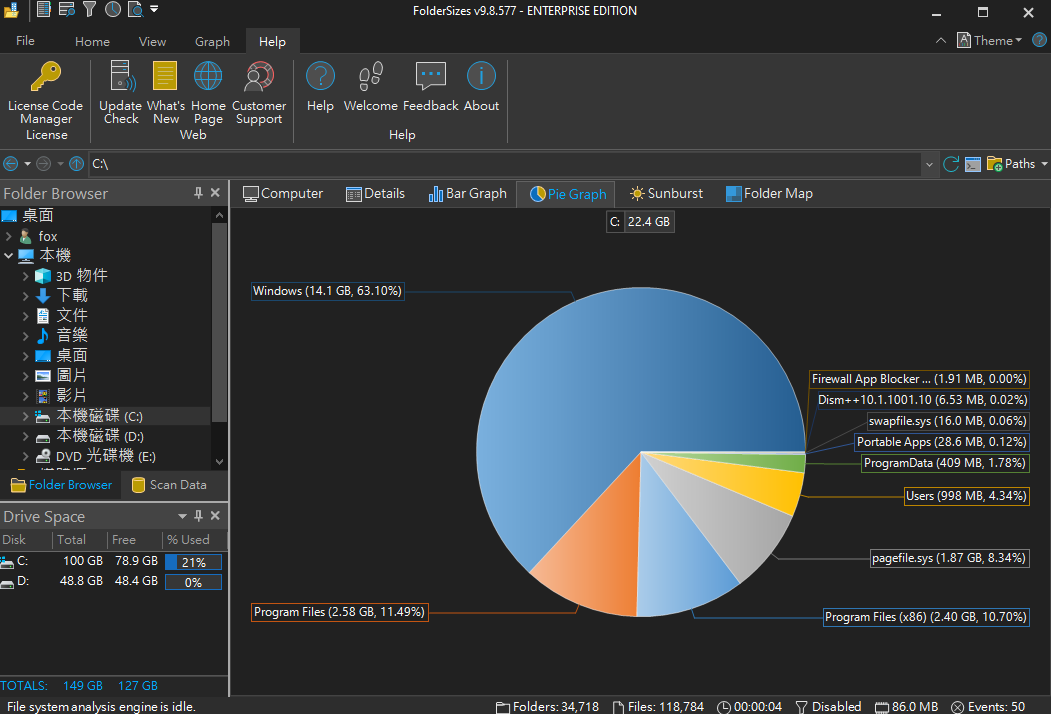Click the C:\ address path field

pos(504,164)
